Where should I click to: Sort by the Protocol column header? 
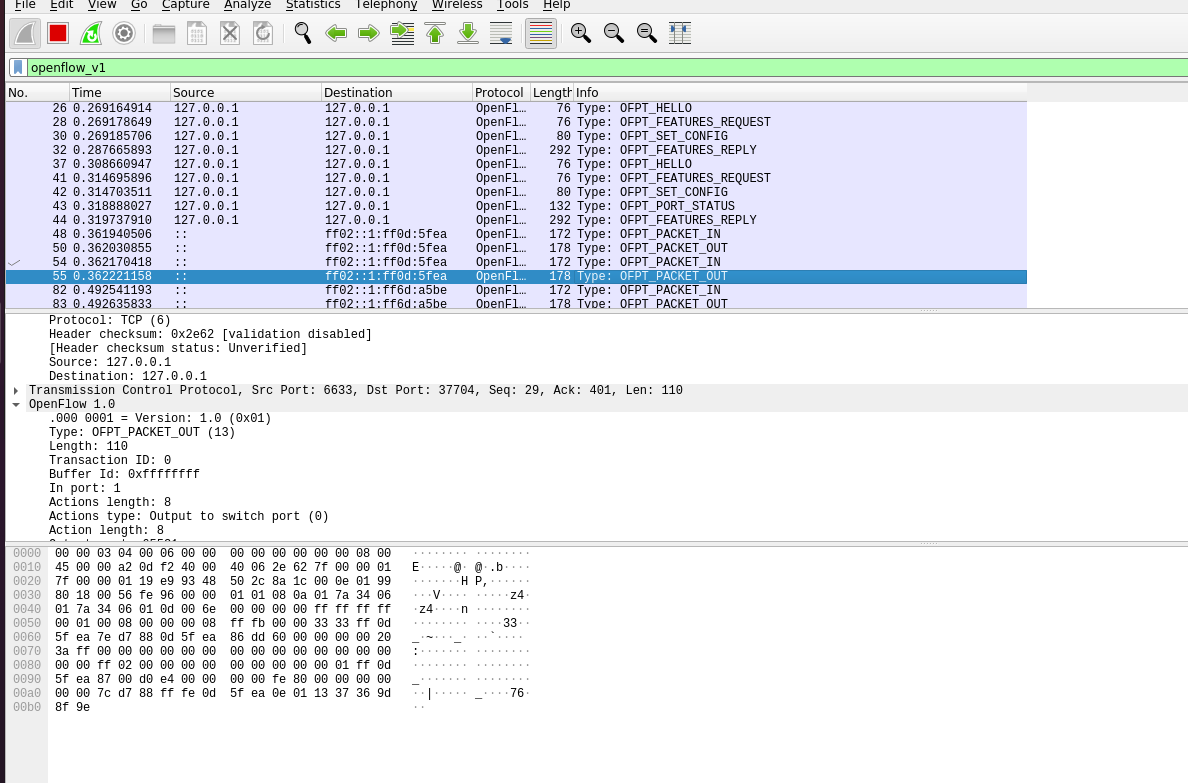[502, 92]
